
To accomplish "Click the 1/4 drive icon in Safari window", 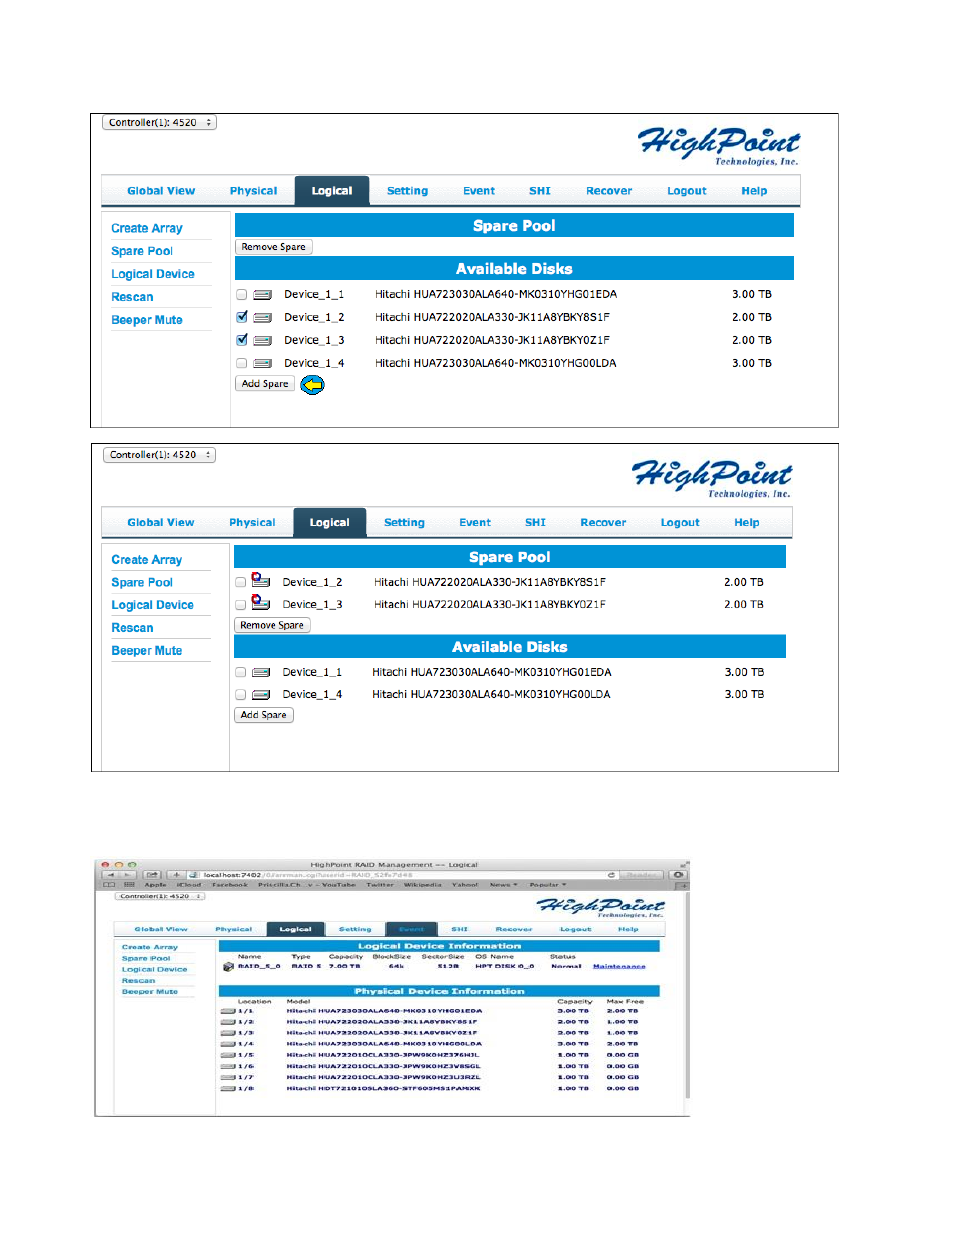I will [228, 1044].
